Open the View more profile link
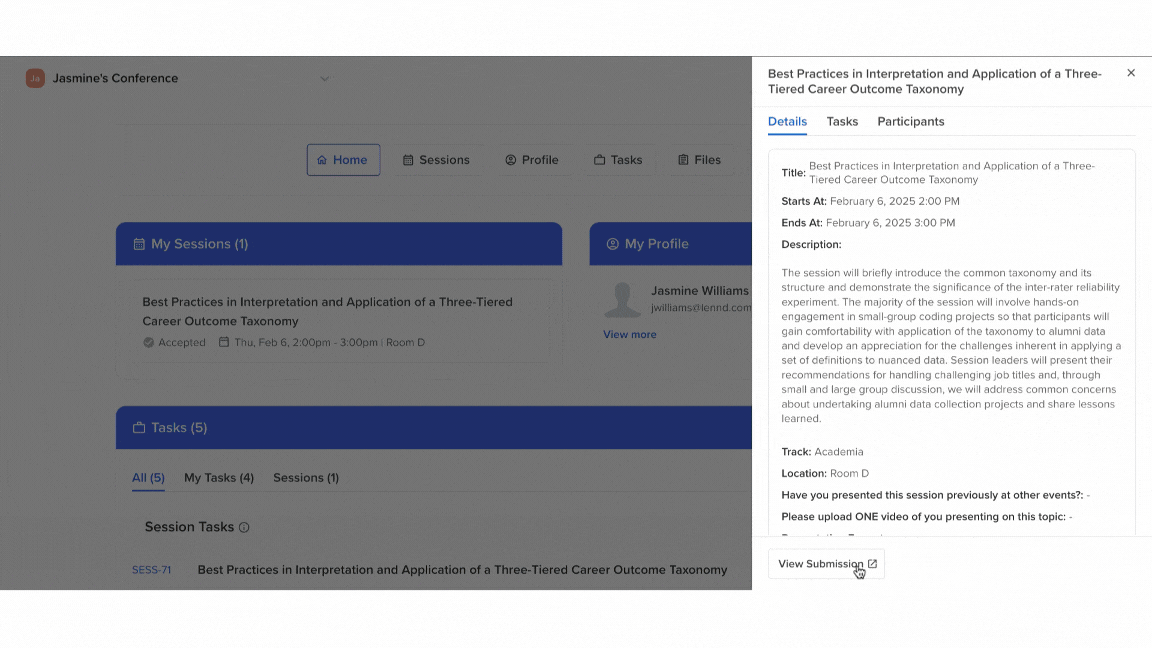Viewport: 1152px width, 648px height. [629, 334]
